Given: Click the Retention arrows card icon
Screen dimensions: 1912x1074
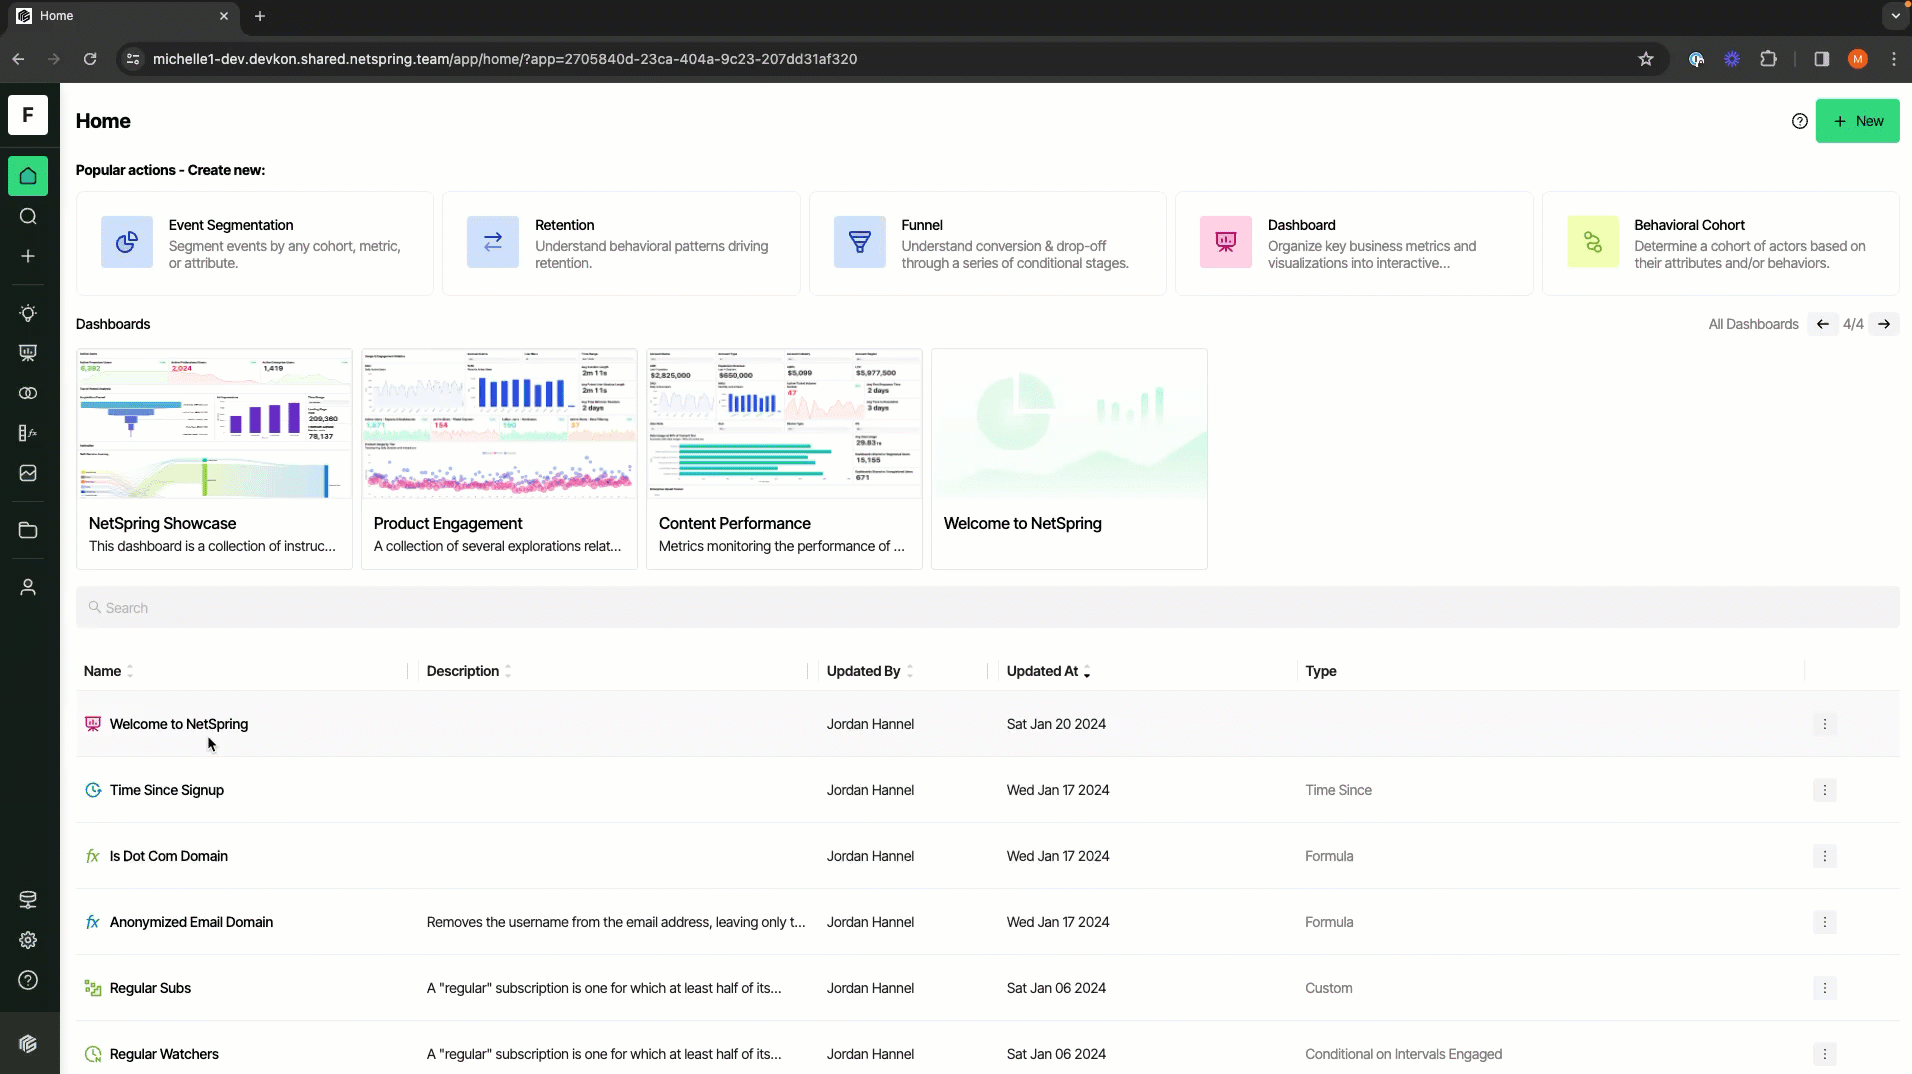Looking at the screenshot, I should pyautogui.click(x=493, y=242).
